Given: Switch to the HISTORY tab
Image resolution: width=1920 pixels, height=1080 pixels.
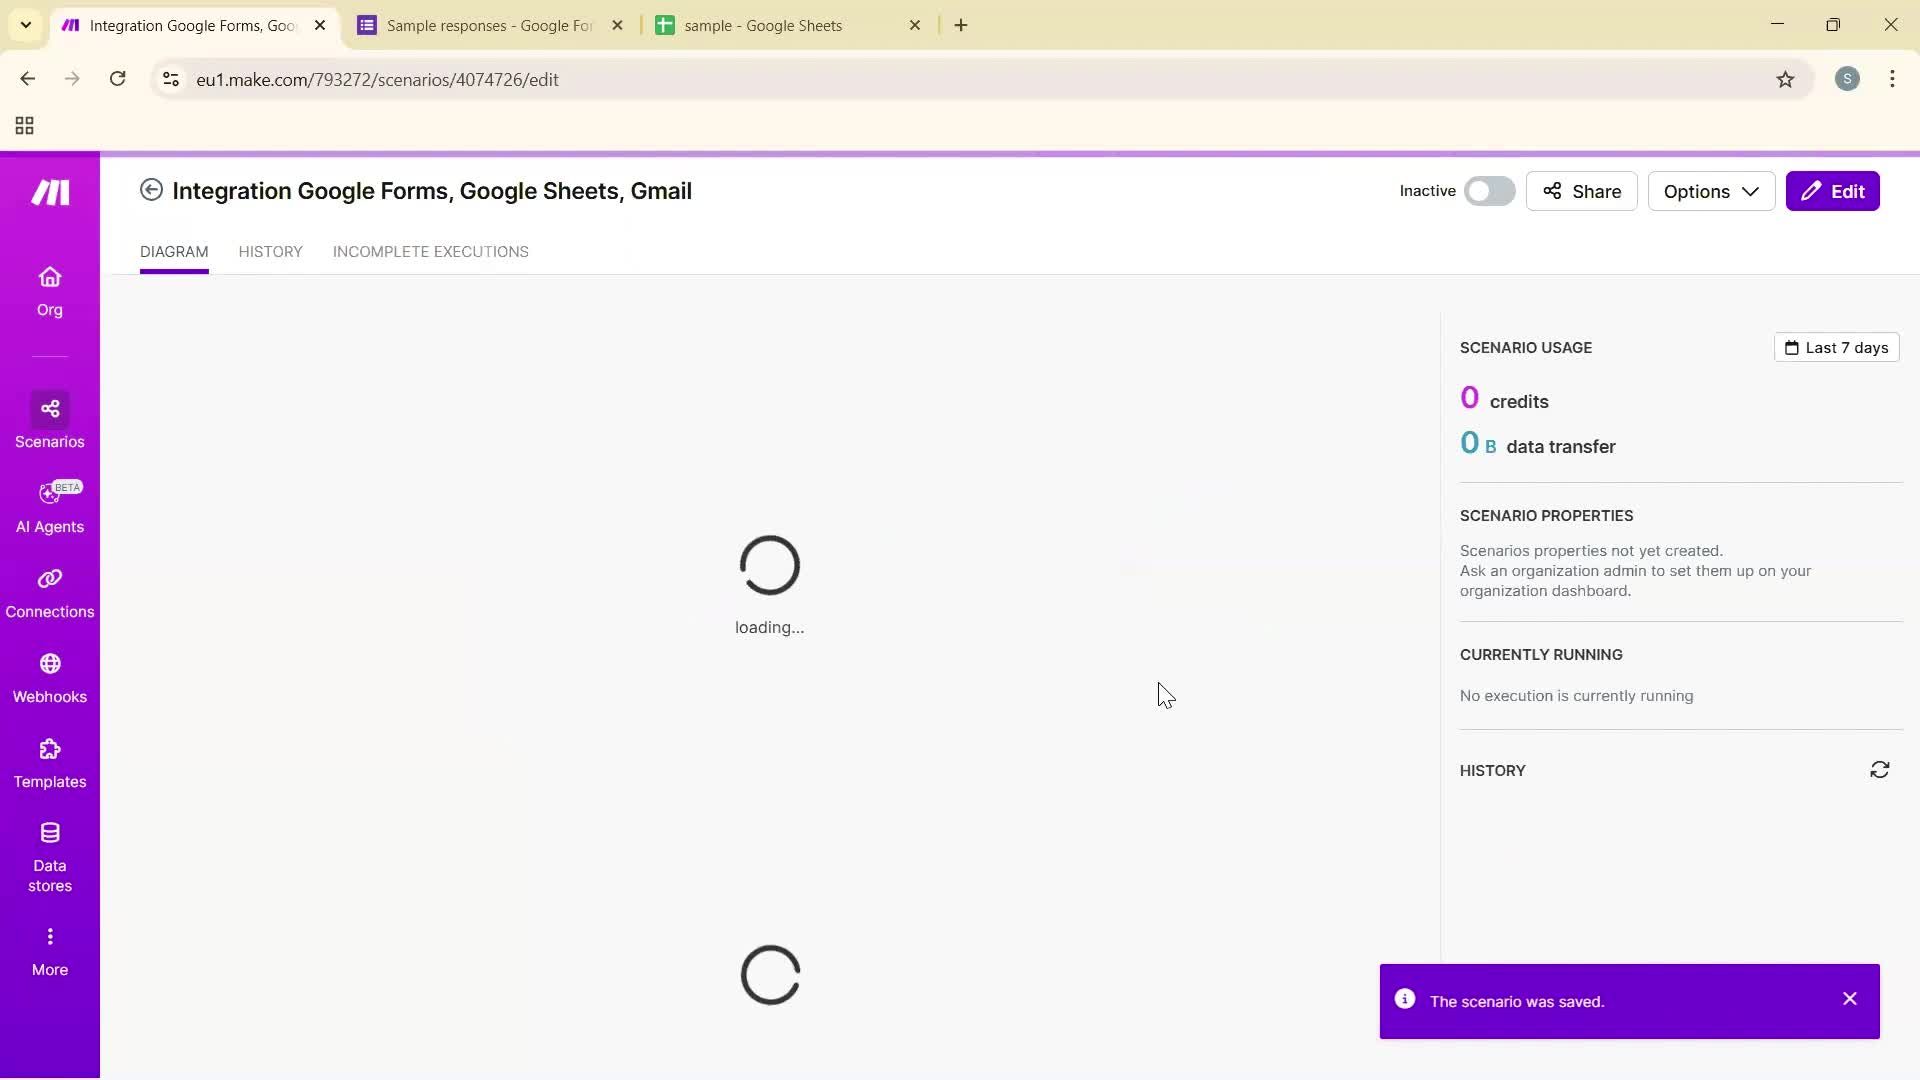Looking at the screenshot, I should pyautogui.click(x=270, y=252).
